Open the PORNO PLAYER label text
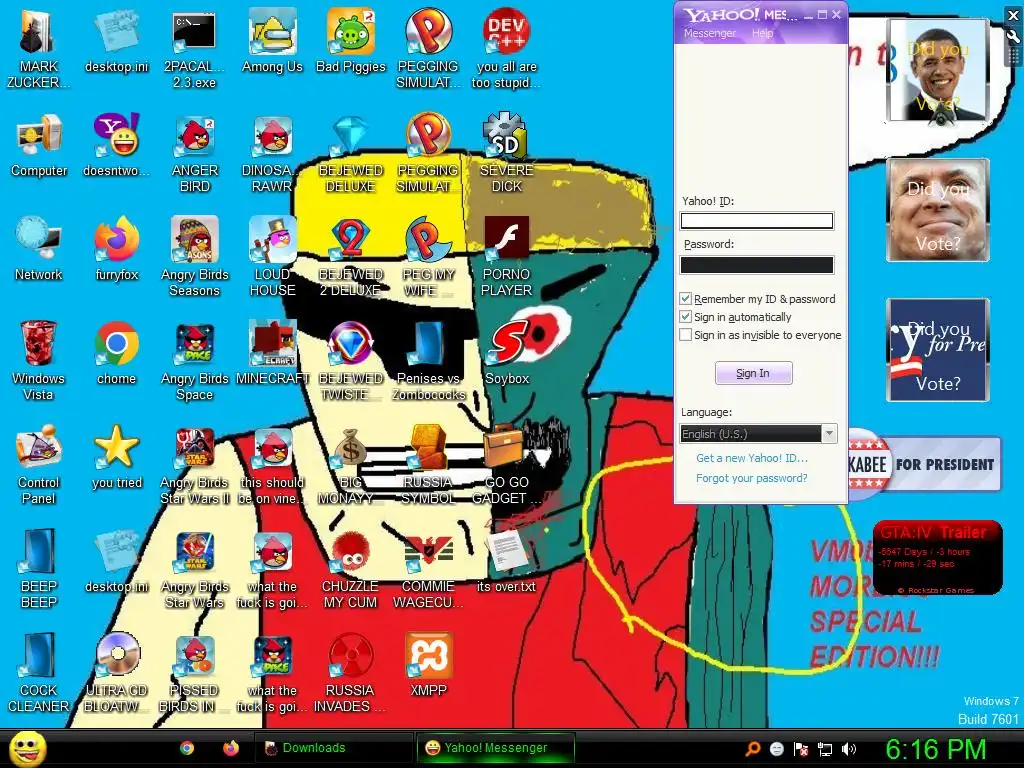This screenshot has width=1024, height=768. coord(507,282)
